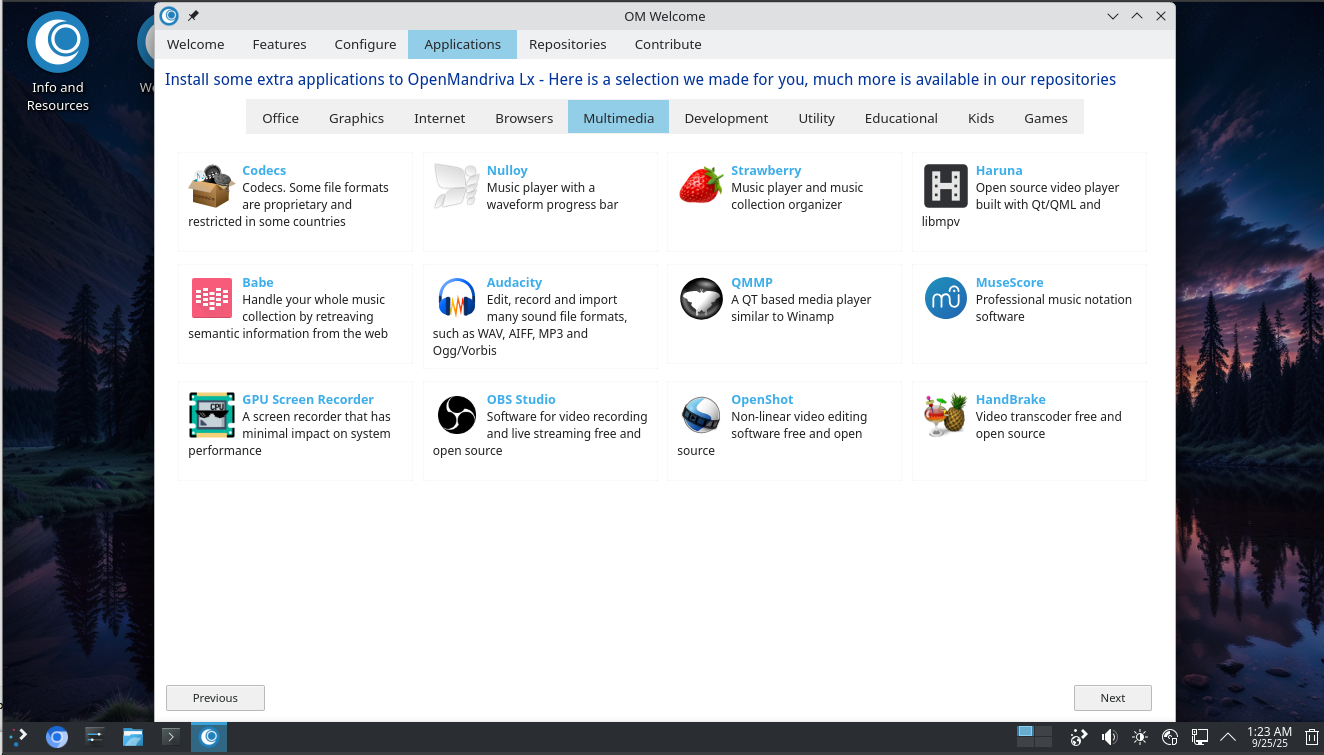Click the GPU Screen Recorder icon
The width and height of the screenshot is (1324, 755).
point(212,415)
